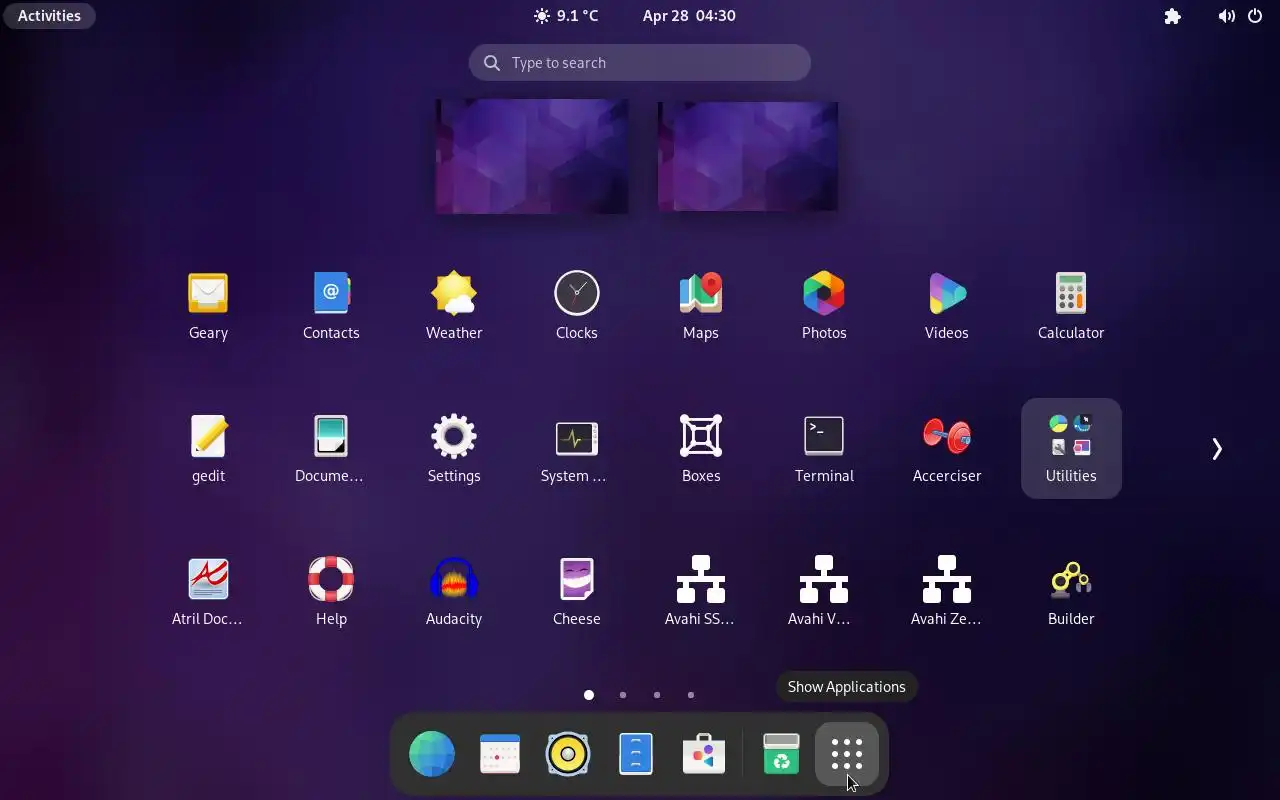Launch the Document Scanner app

pos(331,449)
